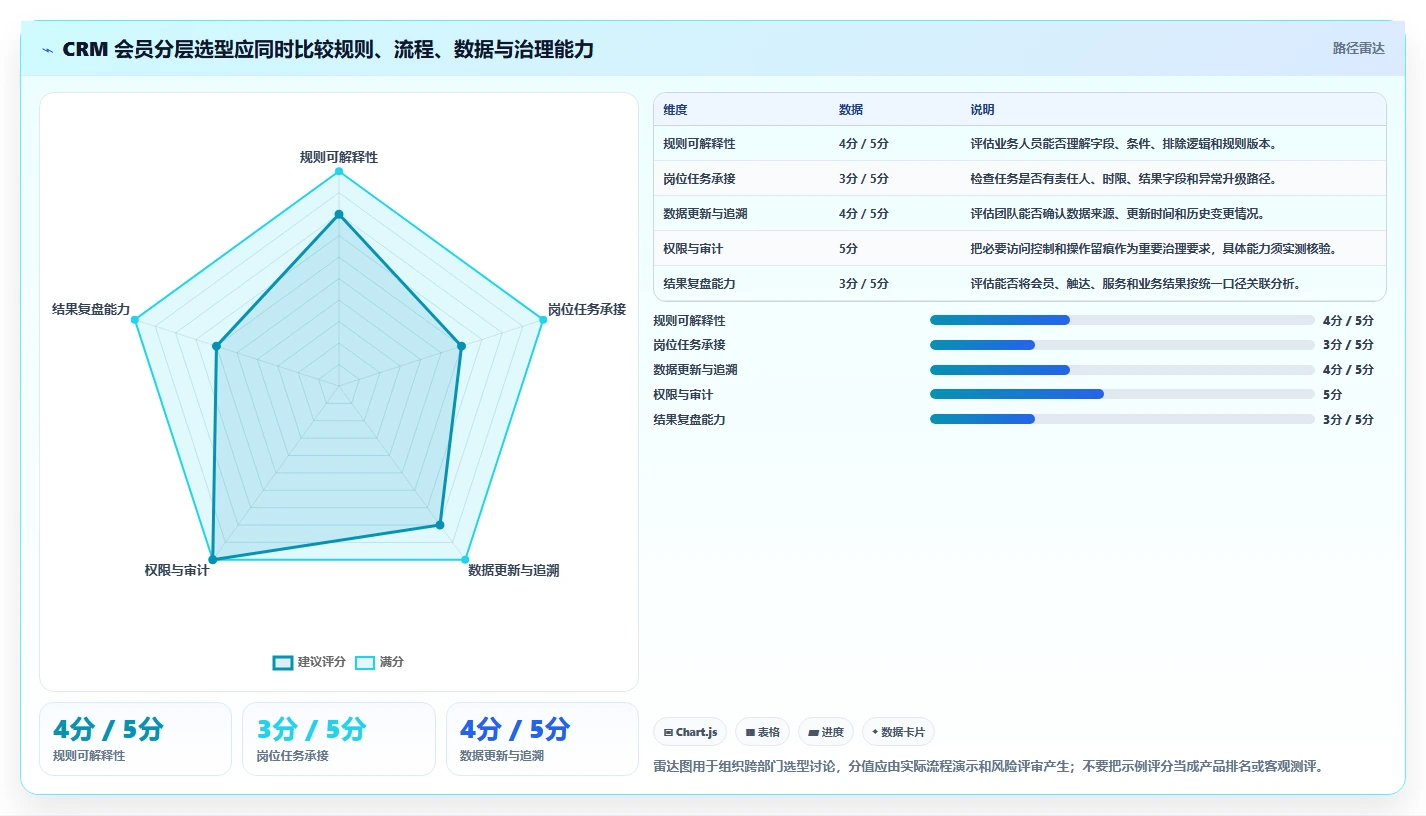Click the description starting 评估能否将会员
1426x816 pixels.
[x=1136, y=284]
